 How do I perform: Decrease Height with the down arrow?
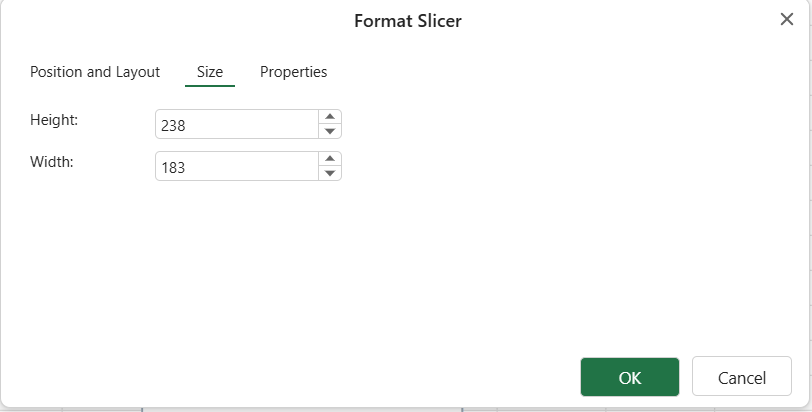click(330, 131)
